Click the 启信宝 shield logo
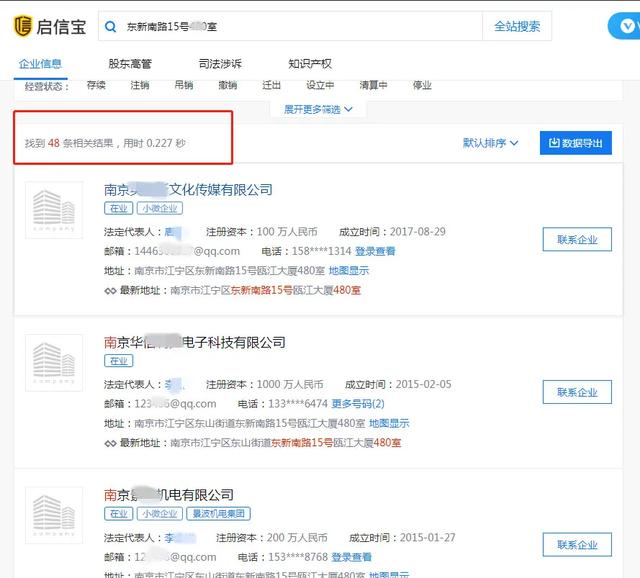The image size is (640, 578). coord(22,26)
